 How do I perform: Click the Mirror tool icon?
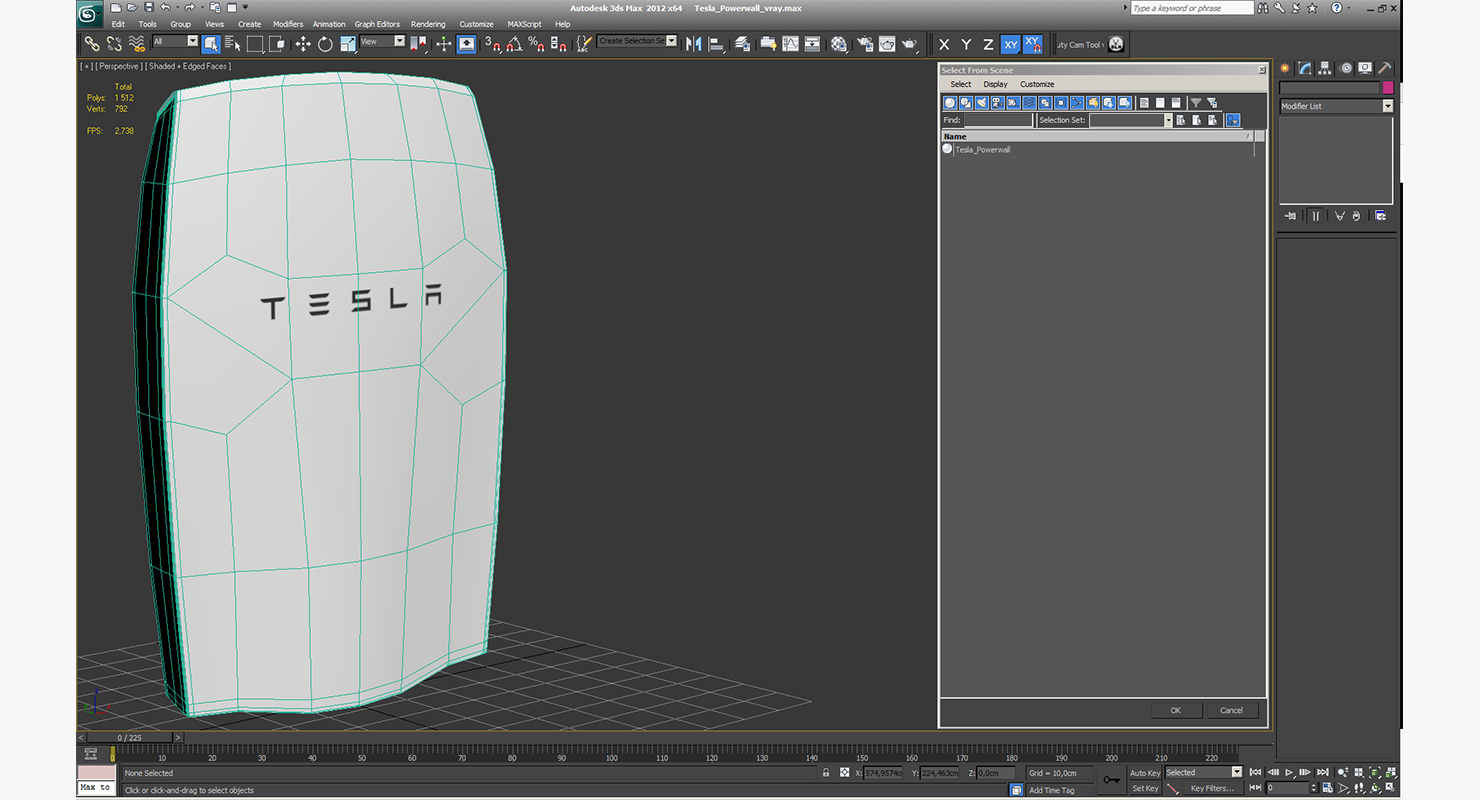693,44
